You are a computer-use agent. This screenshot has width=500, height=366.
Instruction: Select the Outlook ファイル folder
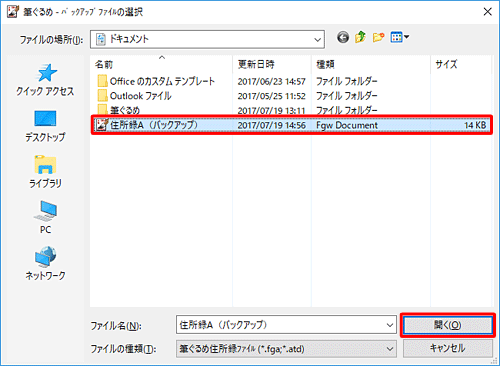click(135, 96)
